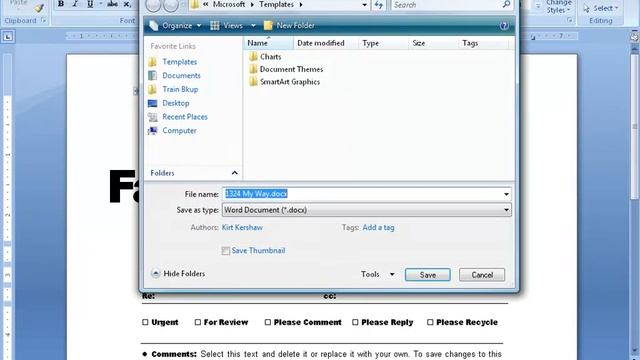Click Kirt Kershaw author name
This screenshot has width=640, height=360.
[242, 228]
